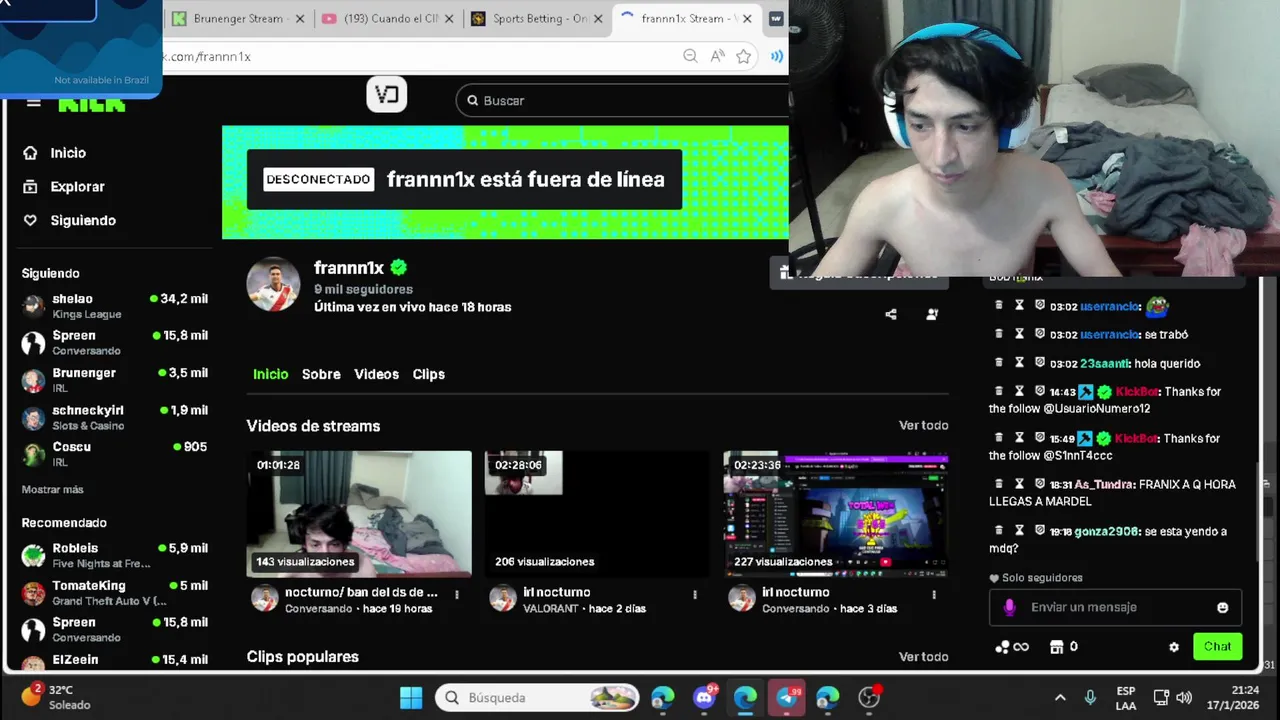1280x720 pixels.
Task: Switch to the Videos tab
Action: 376,374
